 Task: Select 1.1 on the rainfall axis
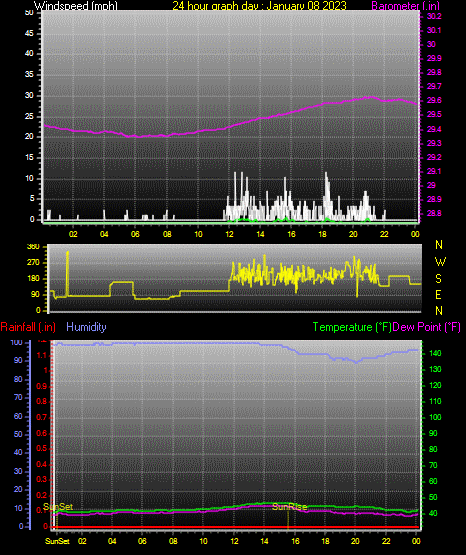[x=42, y=355]
